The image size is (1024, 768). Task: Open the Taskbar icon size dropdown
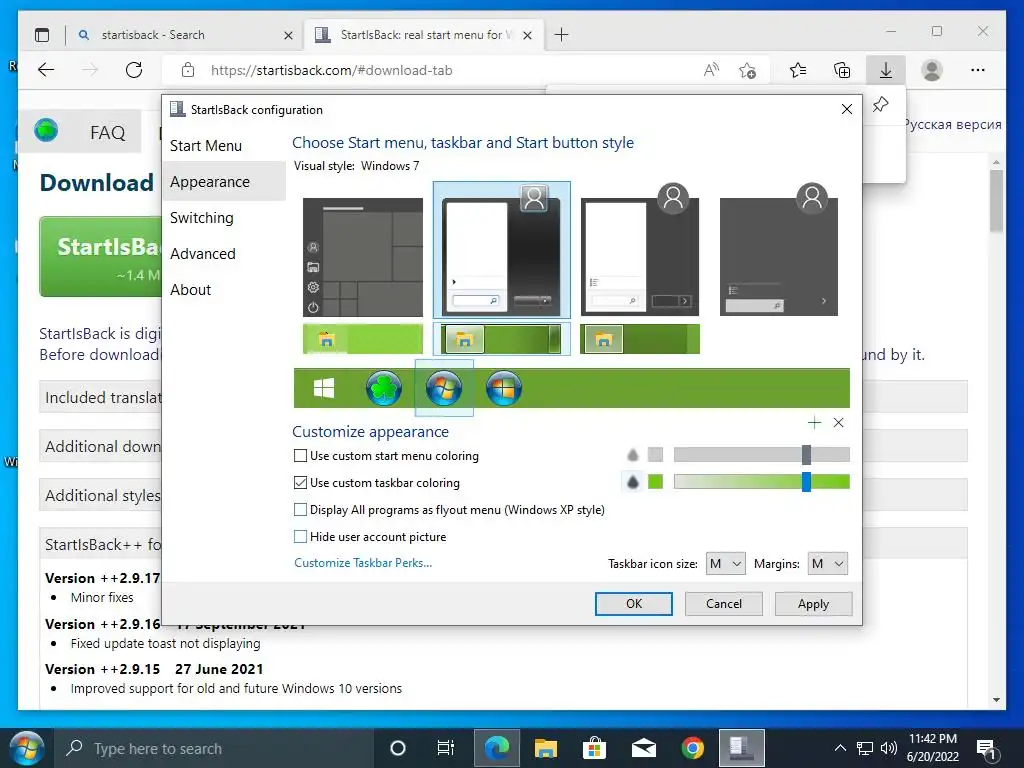[x=726, y=564]
